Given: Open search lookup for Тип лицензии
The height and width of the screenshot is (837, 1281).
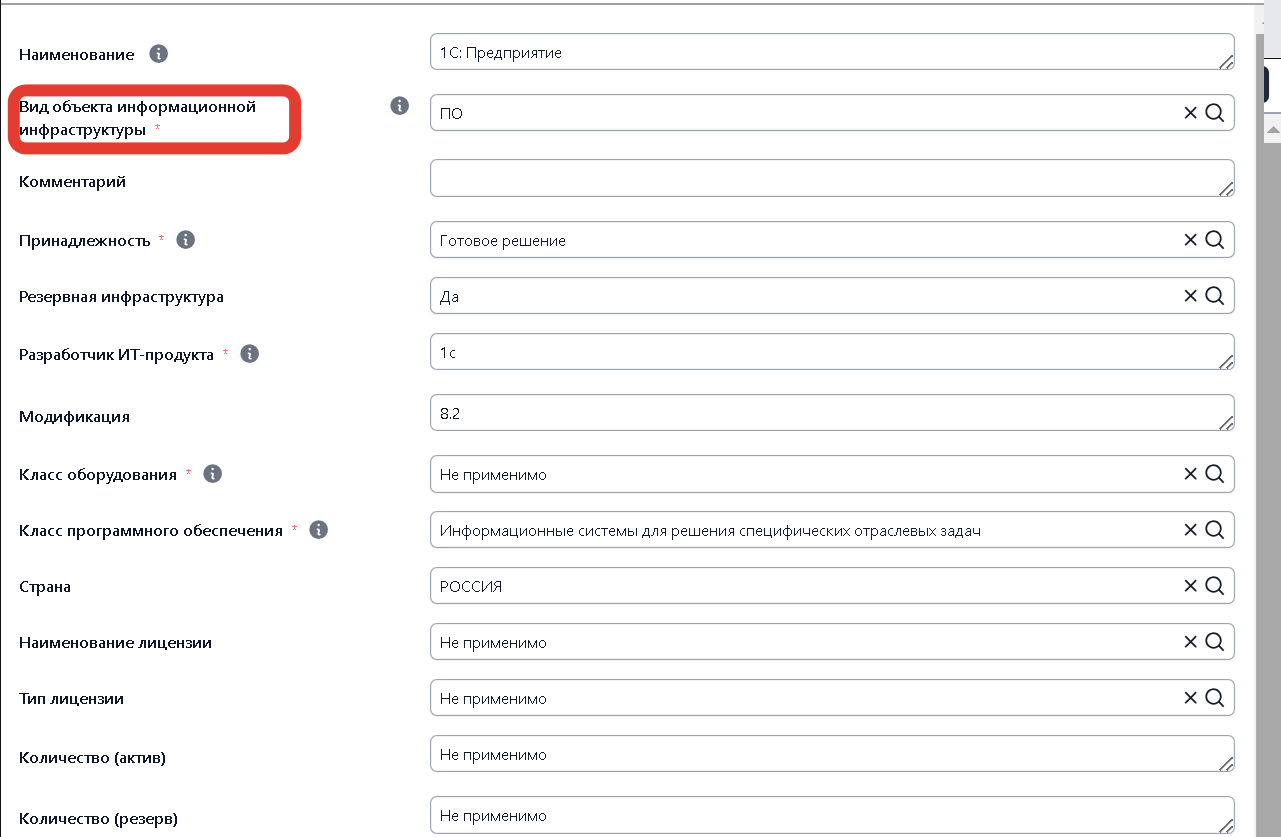Looking at the screenshot, I should click(x=1215, y=698).
